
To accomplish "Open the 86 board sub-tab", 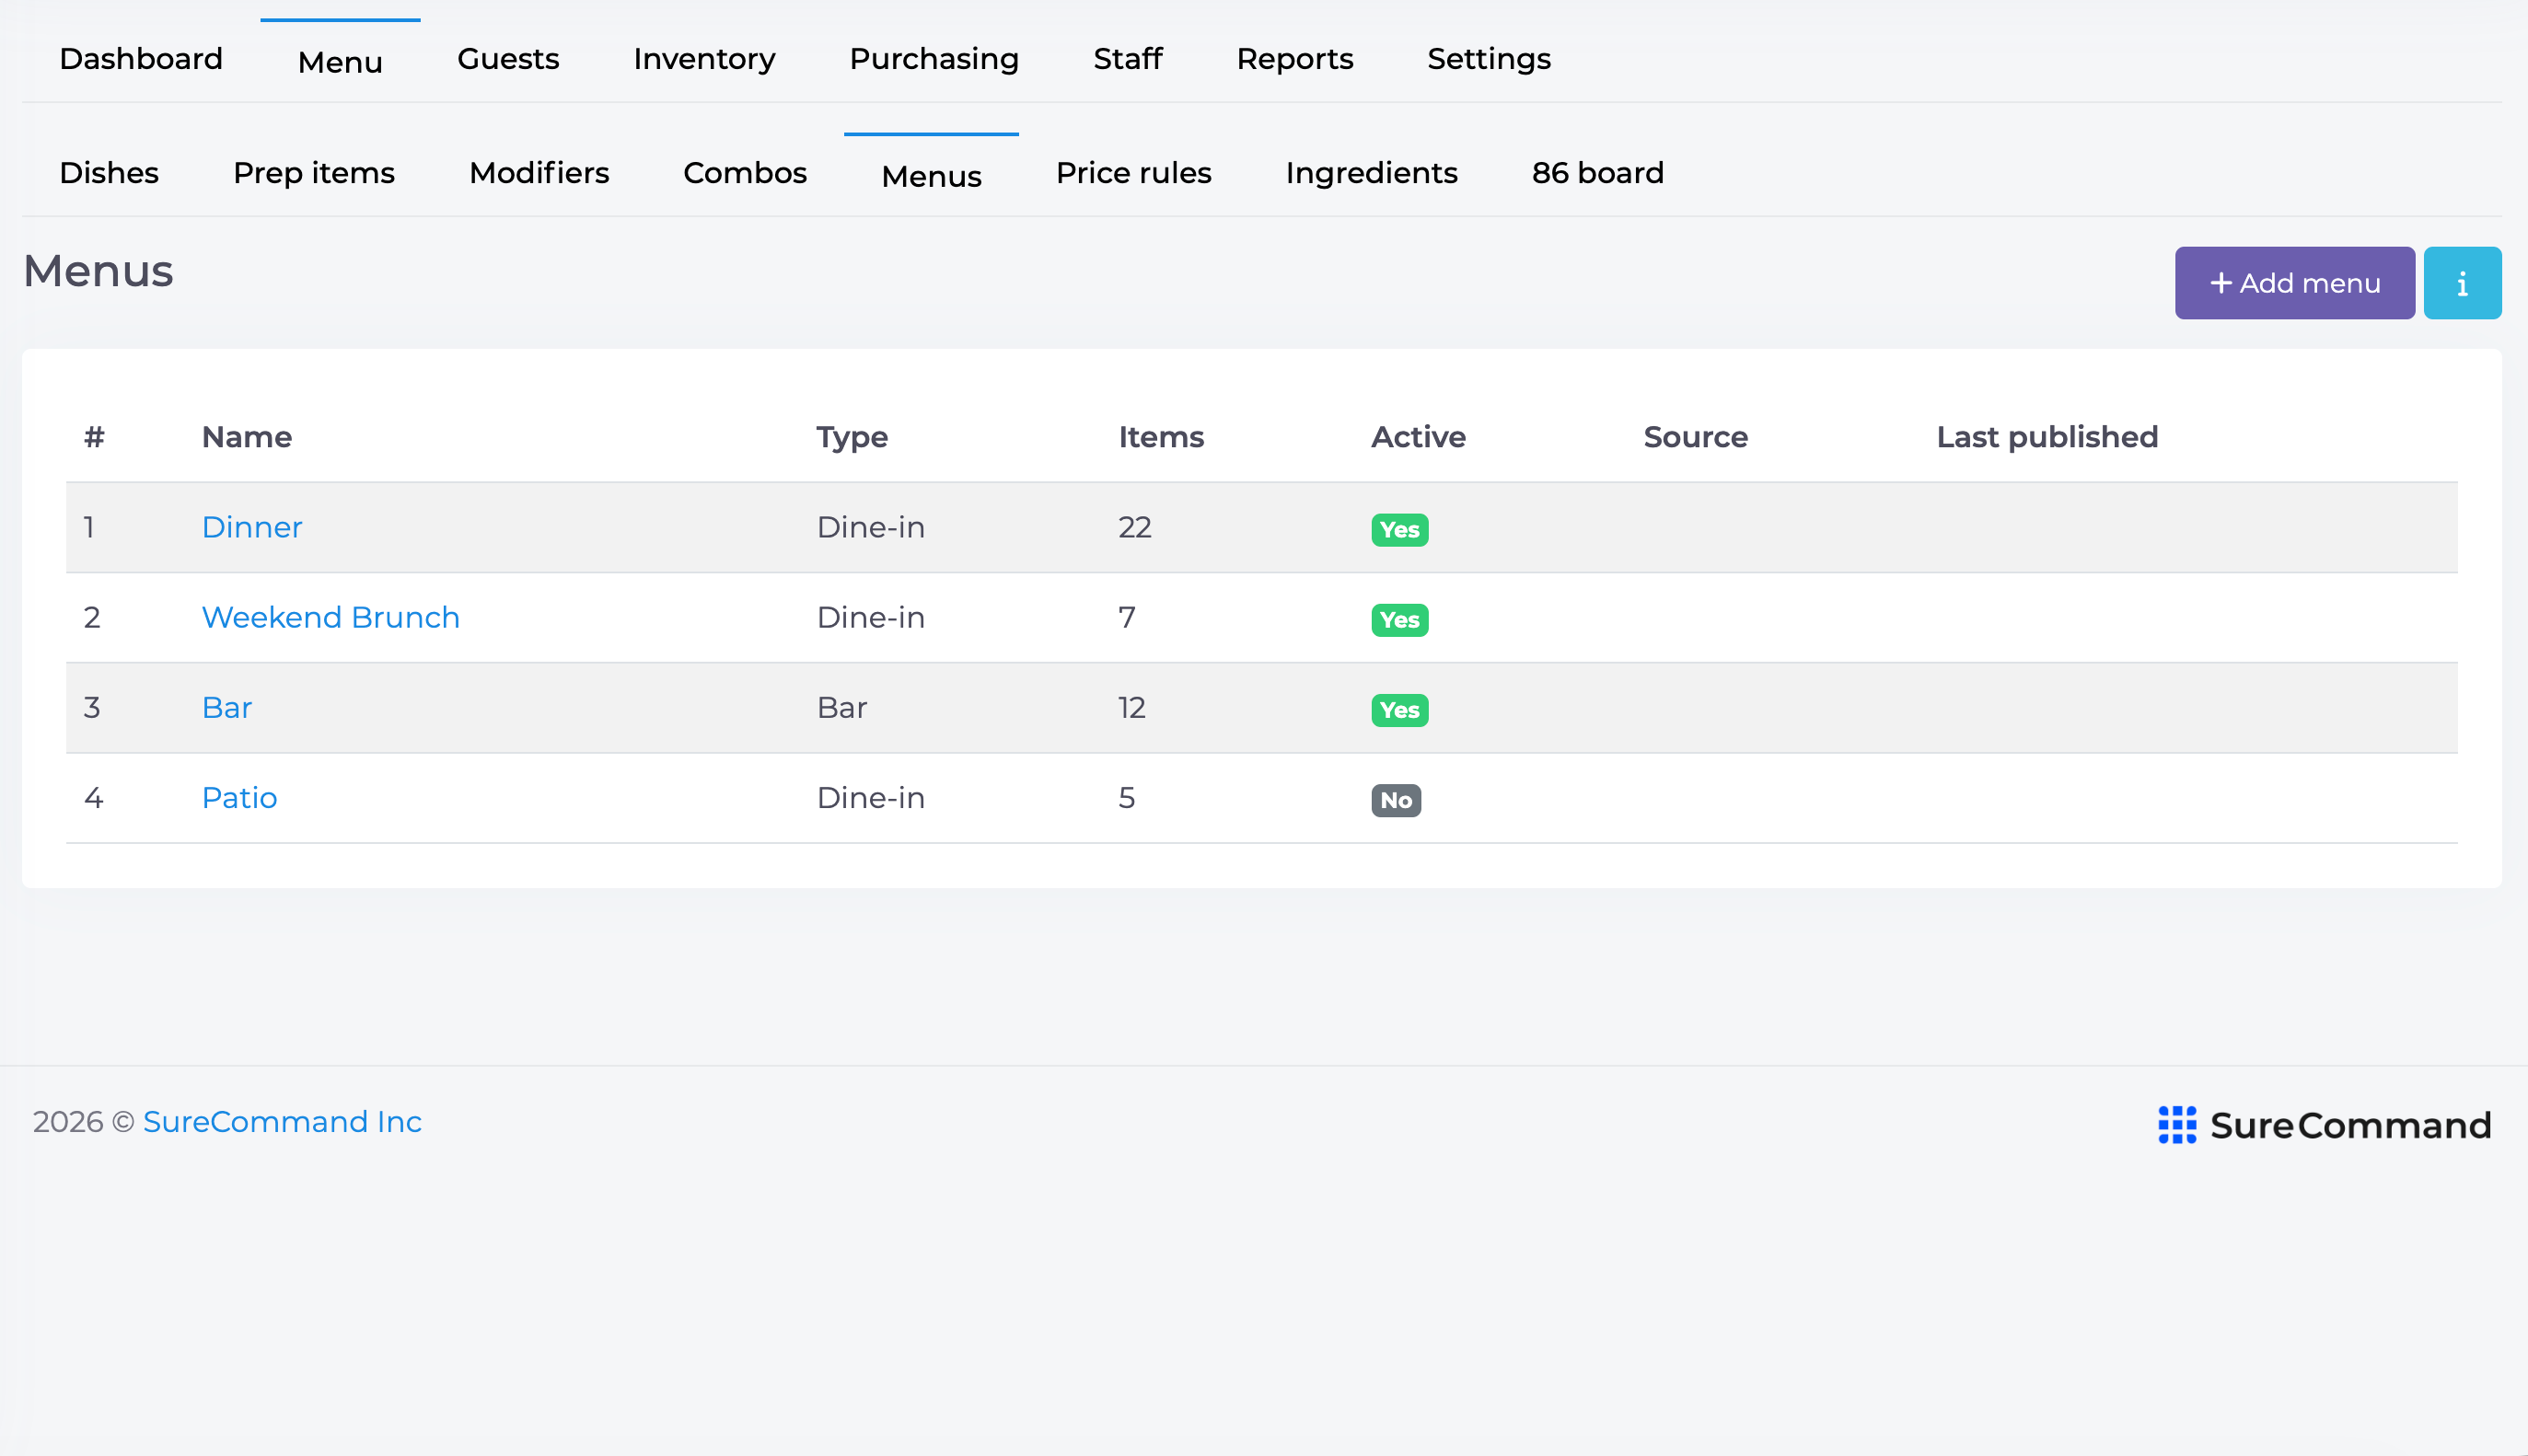I will click(1598, 173).
